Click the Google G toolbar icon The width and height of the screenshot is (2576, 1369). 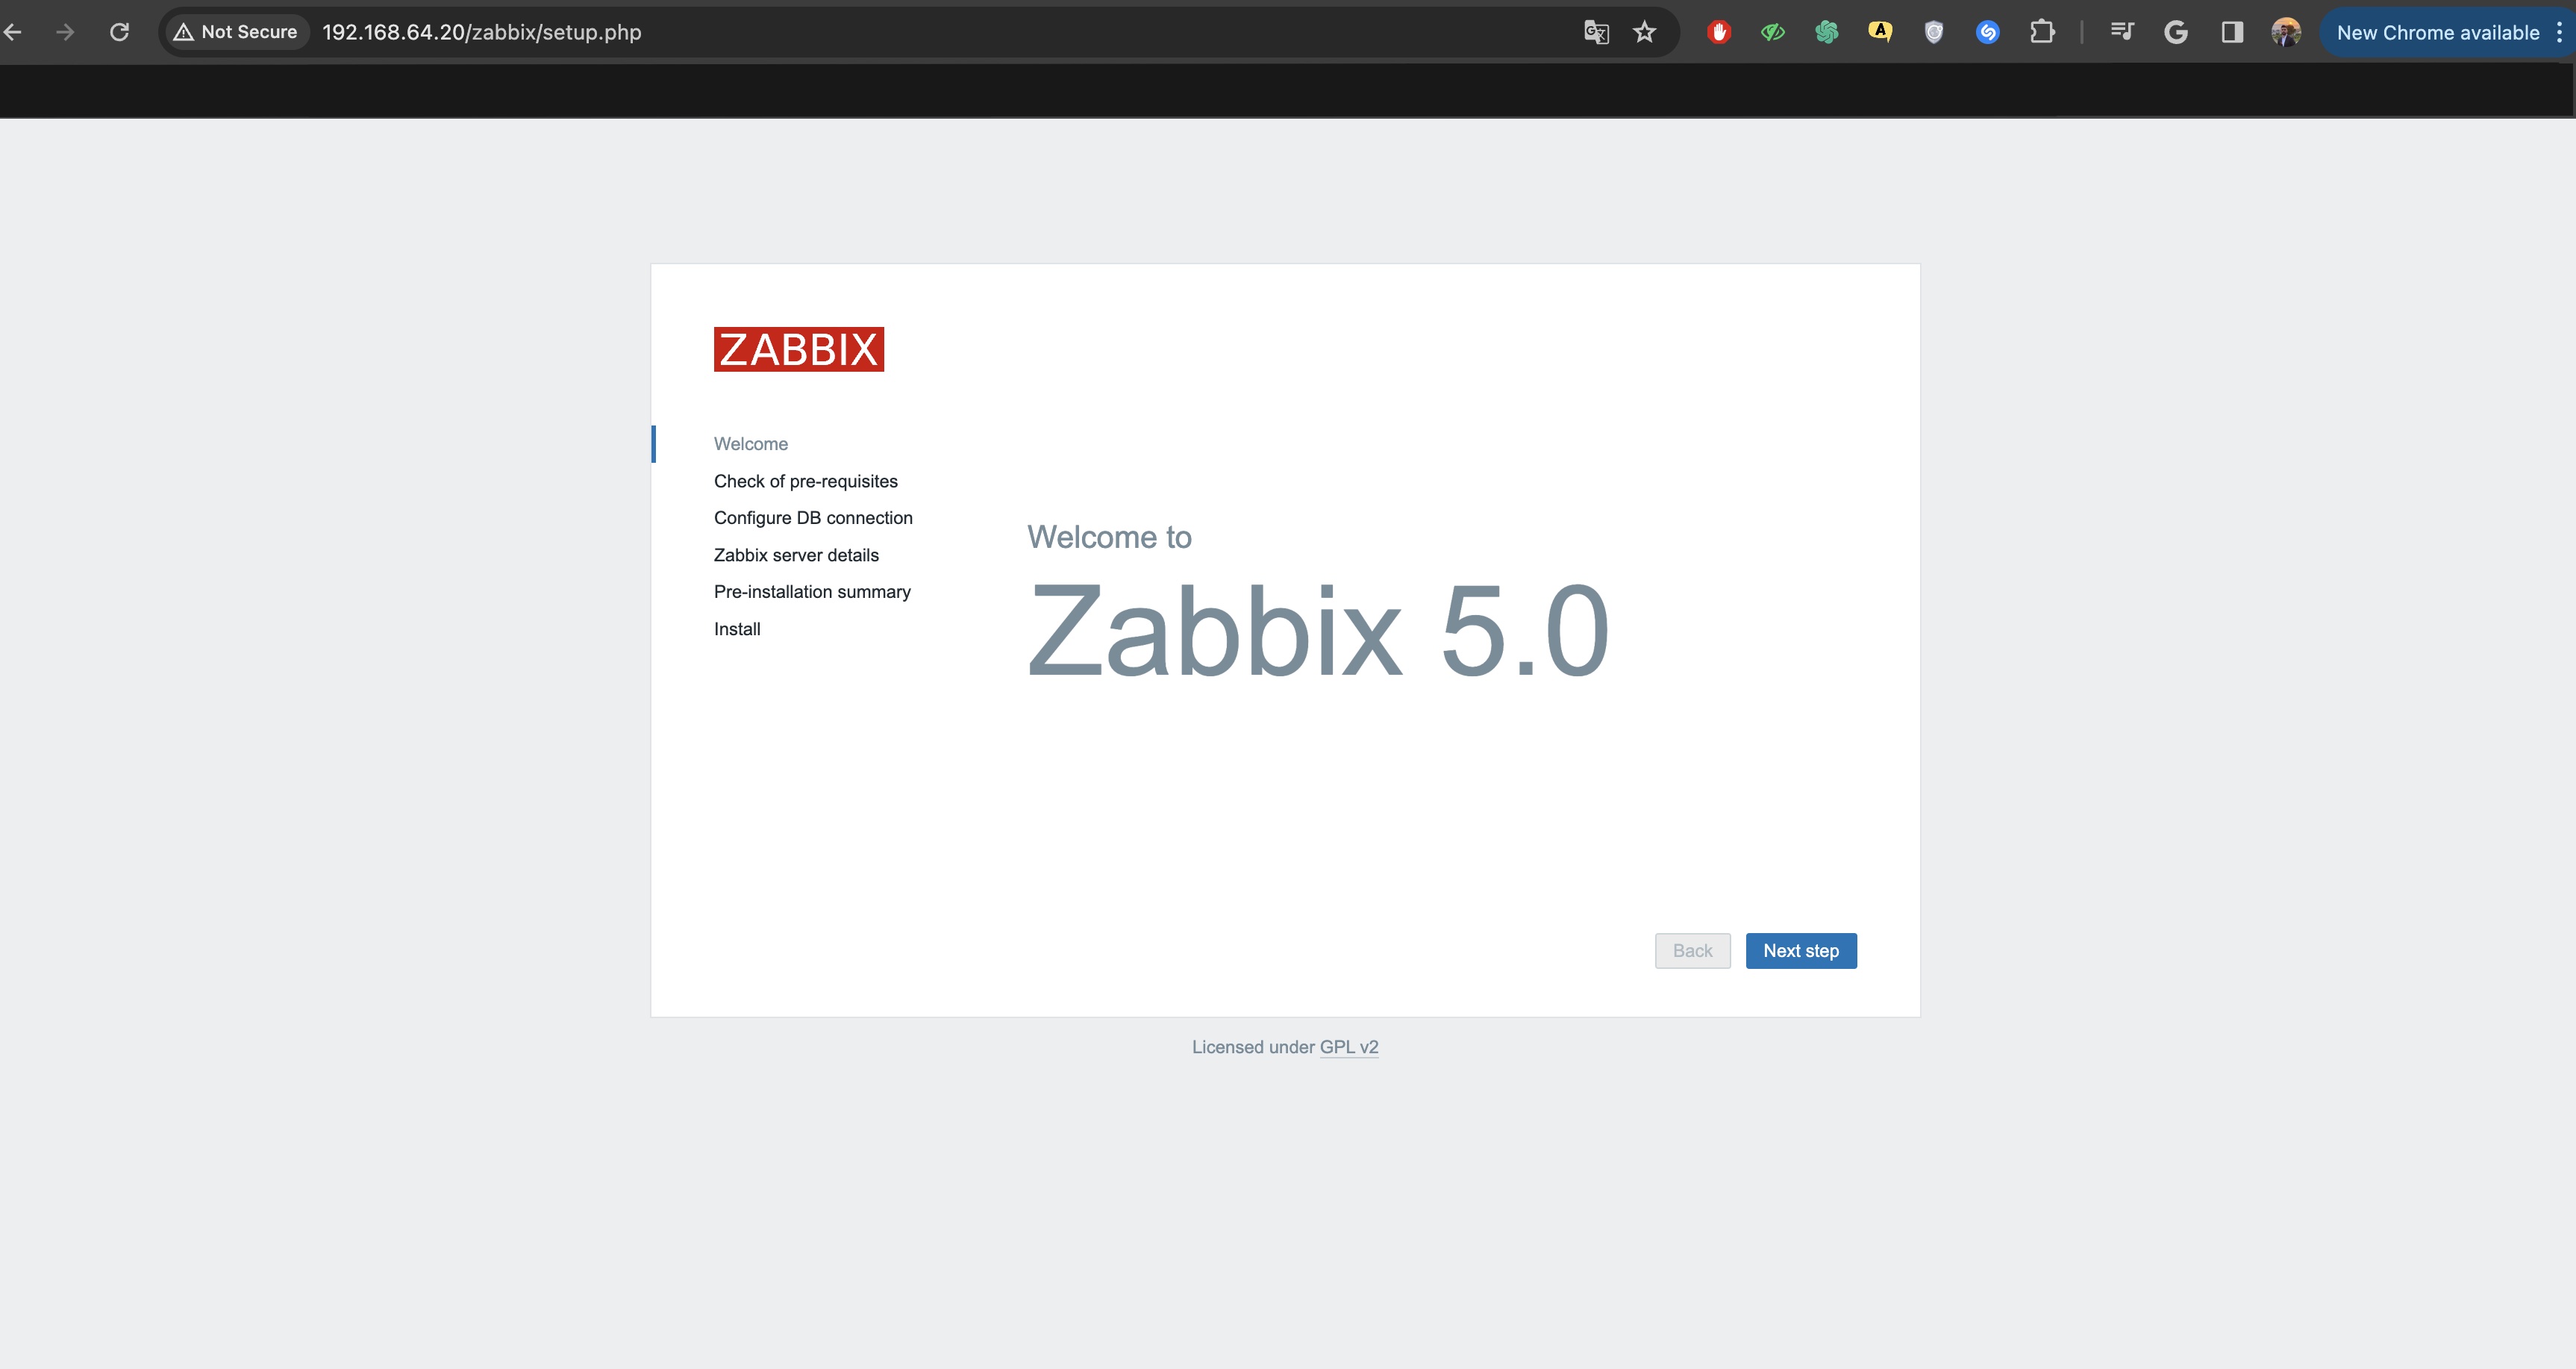pyautogui.click(x=2176, y=32)
